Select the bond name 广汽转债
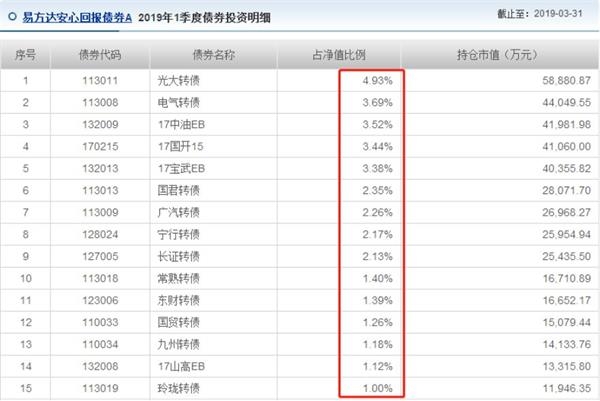Viewport: 600px width, 401px height. [x=179, y=213]
